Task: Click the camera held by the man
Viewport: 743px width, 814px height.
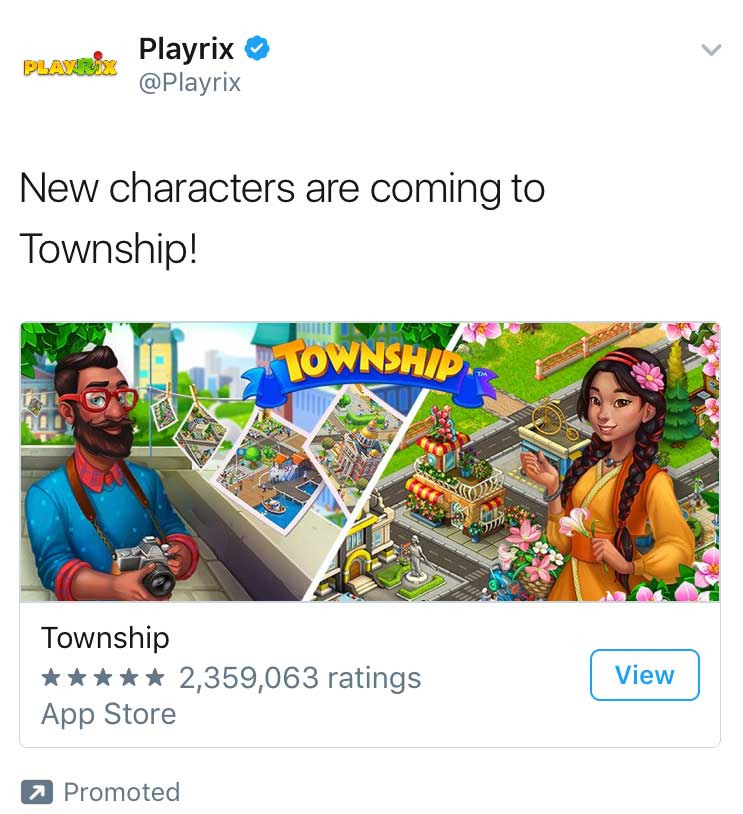Action: [x=147, y=564]
